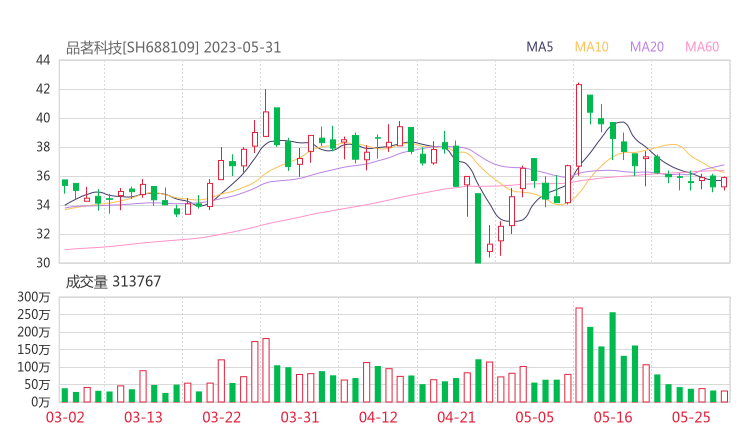Click the 40 price axis label
Screen dimensions: 740x440
pos(43,118)
